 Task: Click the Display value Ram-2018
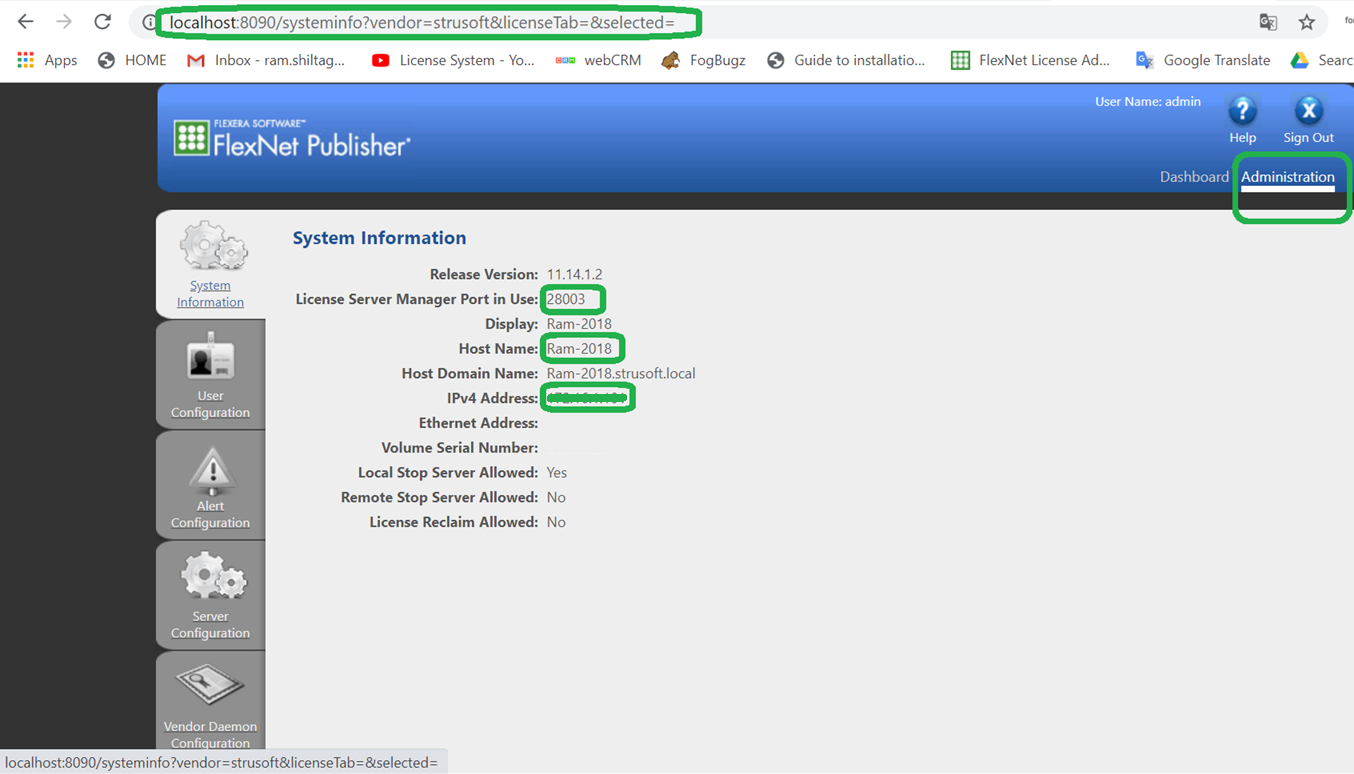579,324
